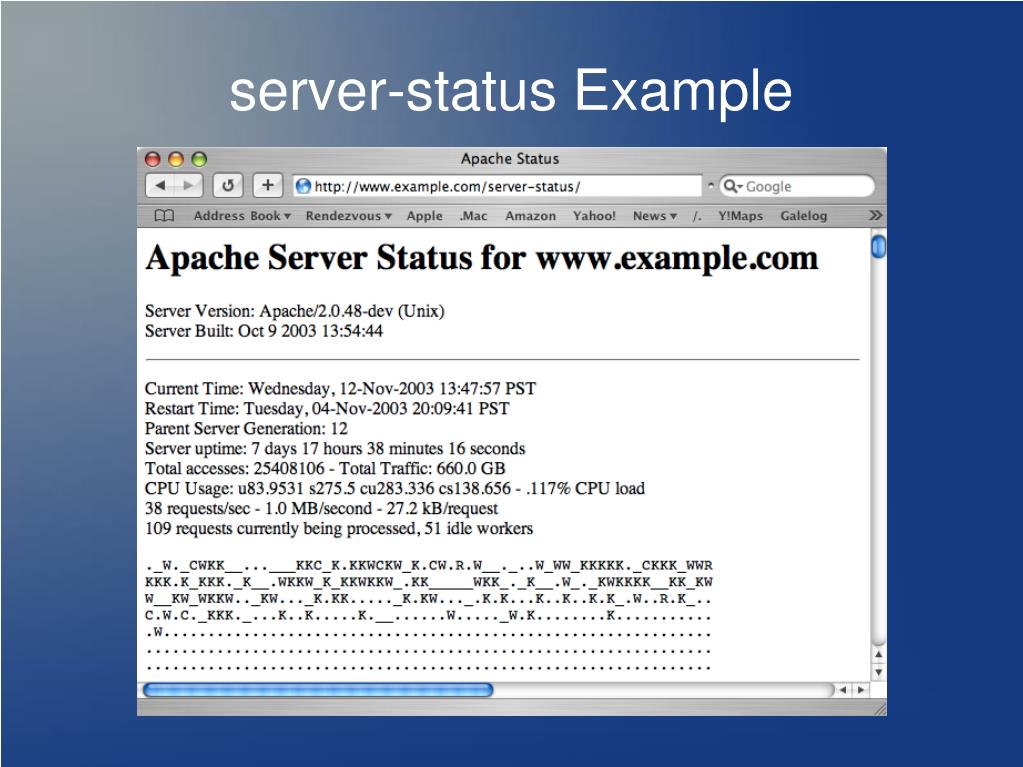The height and width of the screenshot is (767, 1023).
Task: Expand the Address Book bookmarks menu
Action: coord(242,216)
